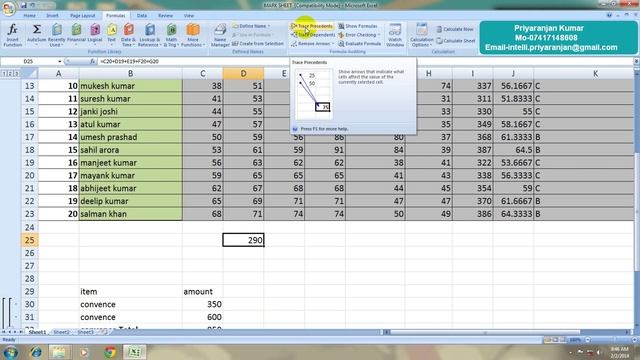Click Evaluate Formula
Screen dimensions: 640x360
point(359,43)
